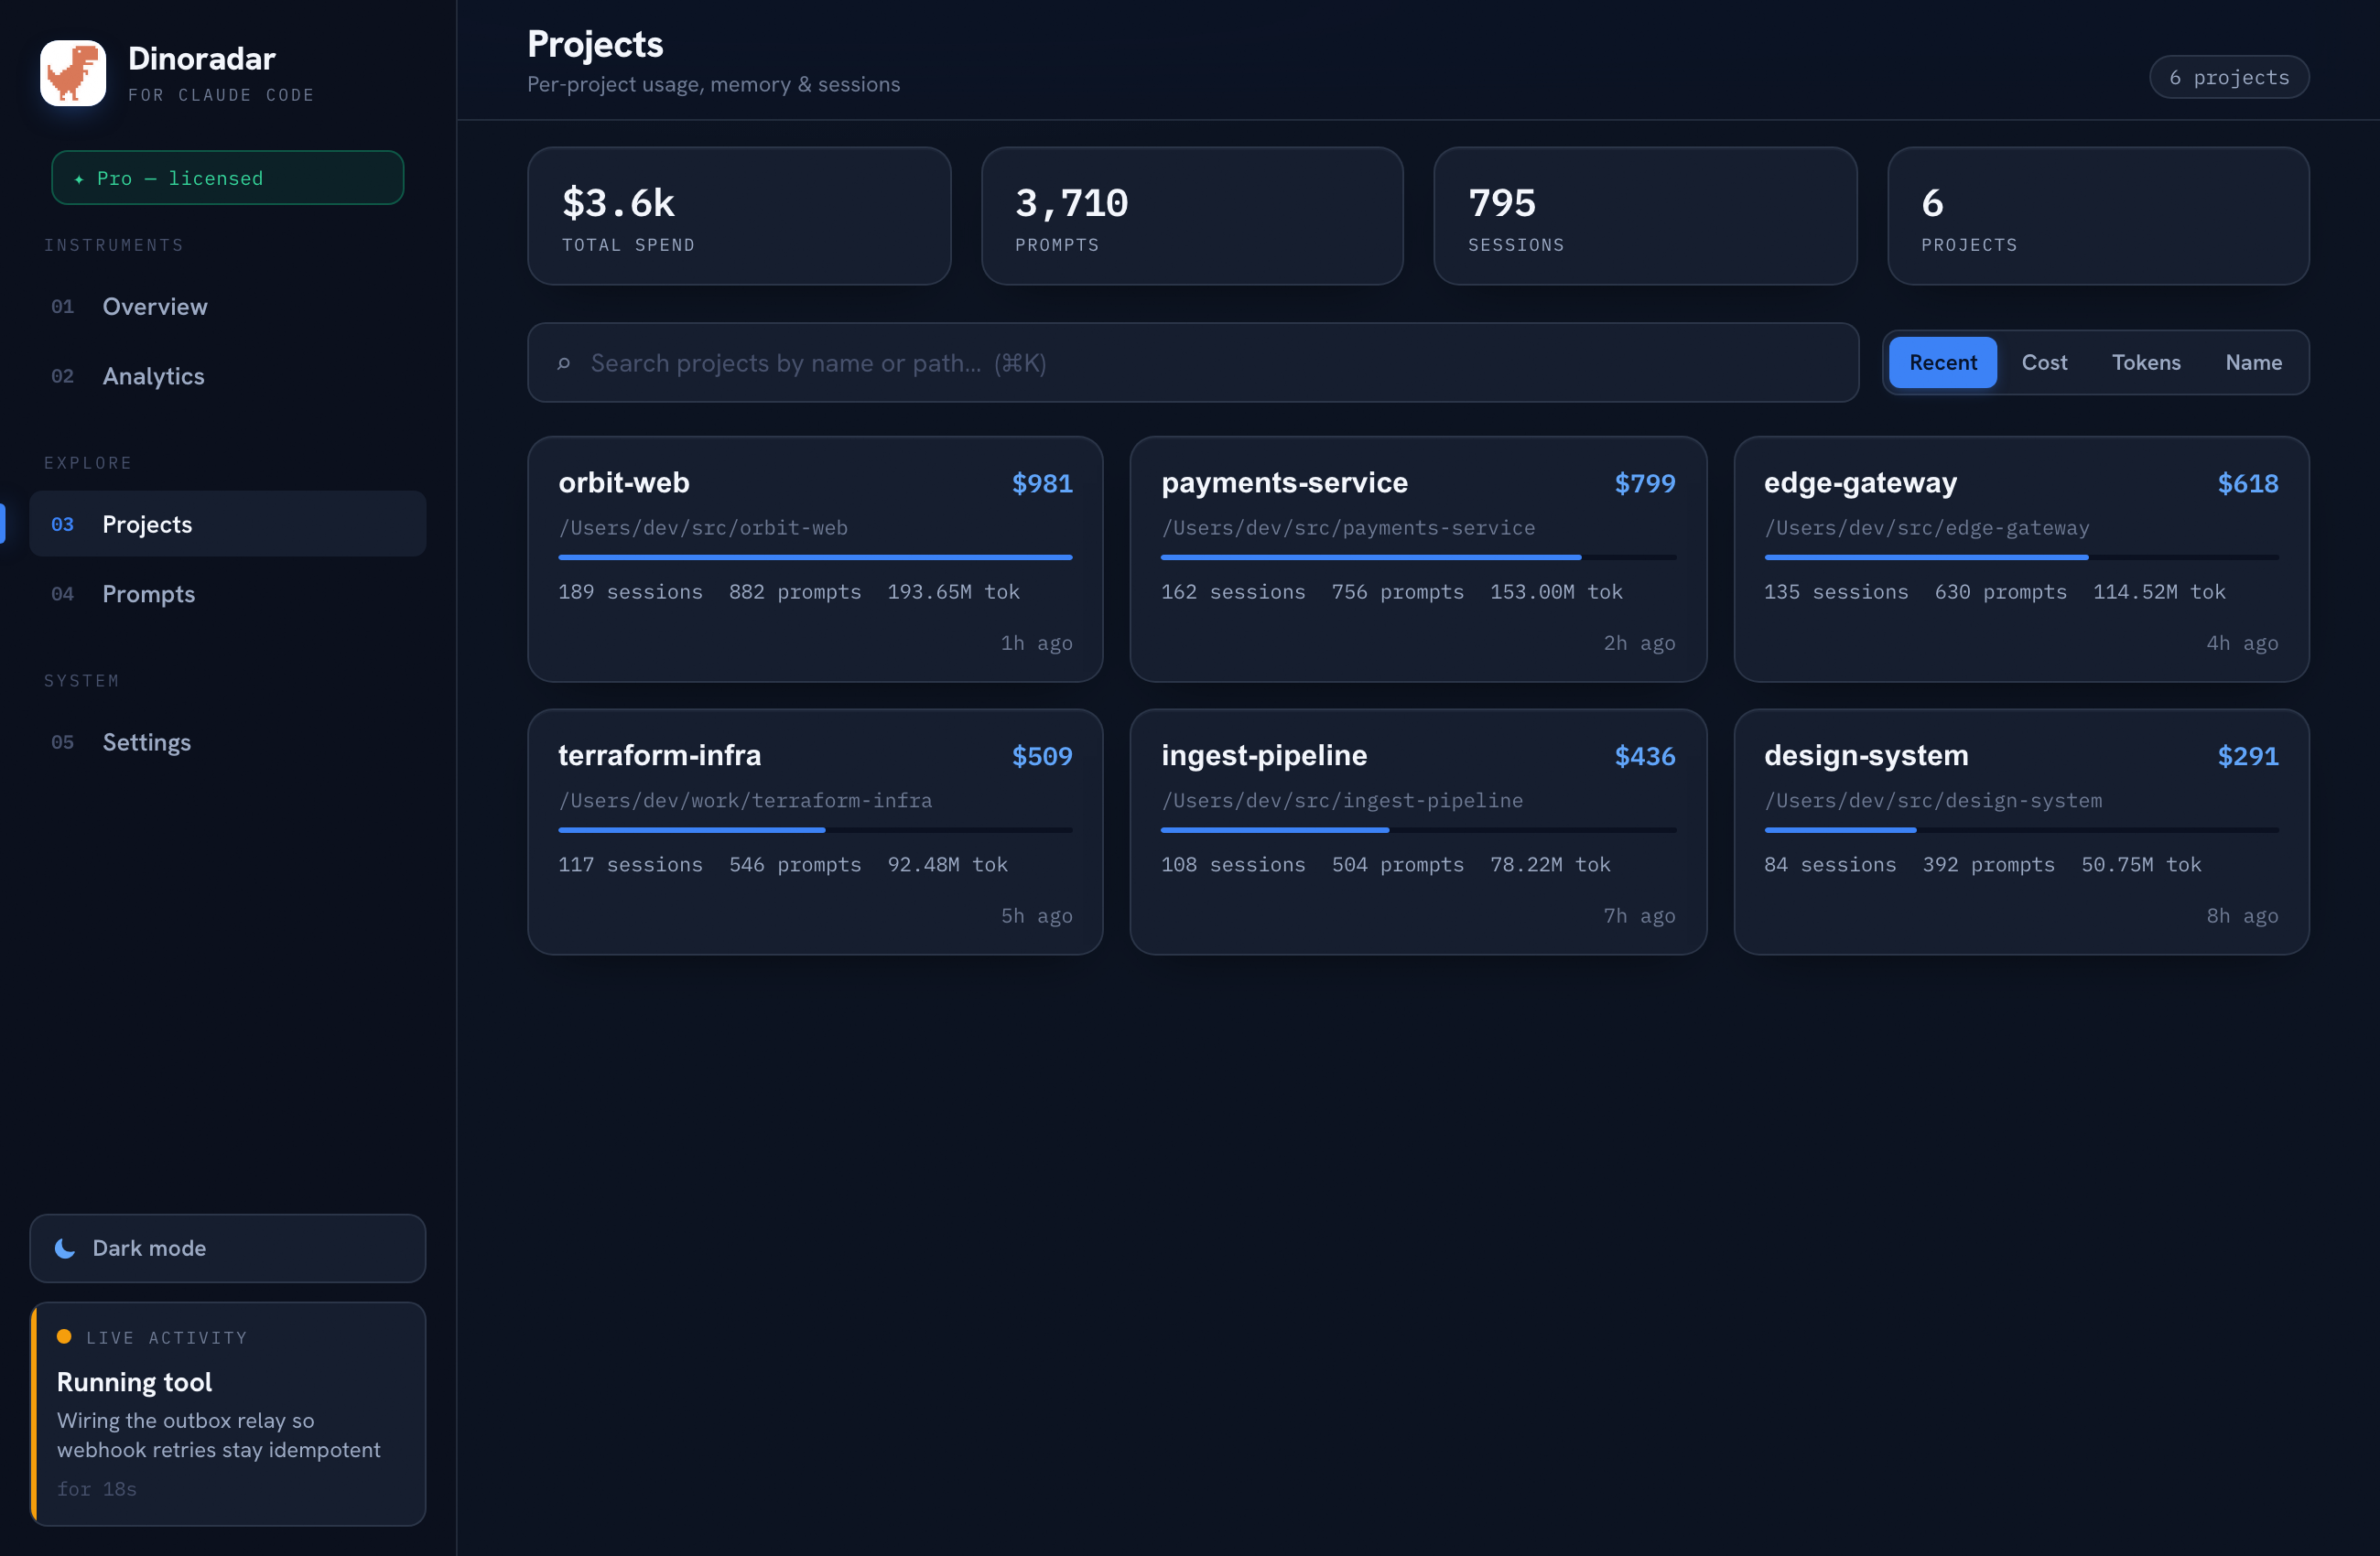This screenshot has width=2380, height=1556.
Task: Click the $291 cost on design-system
Action: pyautogui.click(x=2248, y=757)
